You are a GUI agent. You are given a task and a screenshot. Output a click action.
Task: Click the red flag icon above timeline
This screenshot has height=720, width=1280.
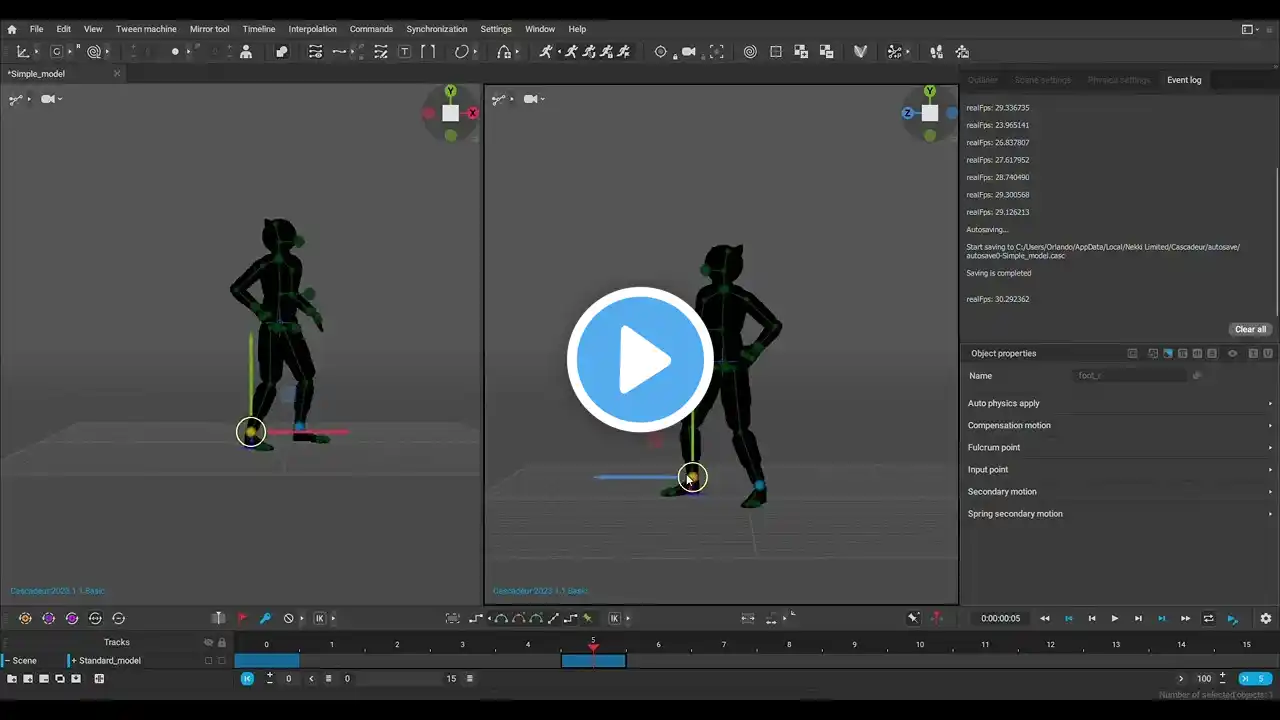point(242,618)
